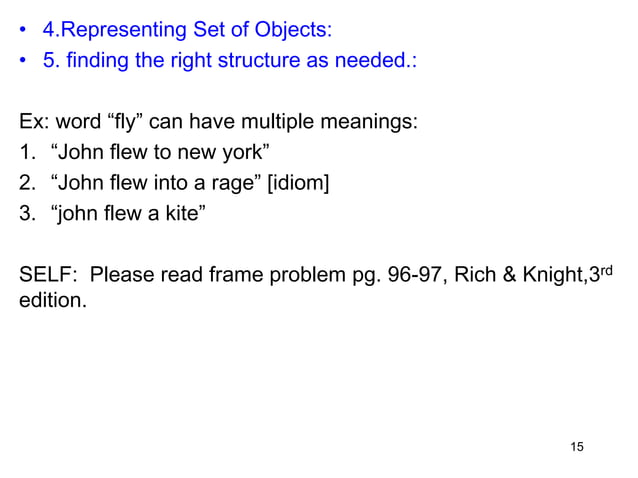Click list number 2.
This screenshot has width=638, height=478.
27,183
